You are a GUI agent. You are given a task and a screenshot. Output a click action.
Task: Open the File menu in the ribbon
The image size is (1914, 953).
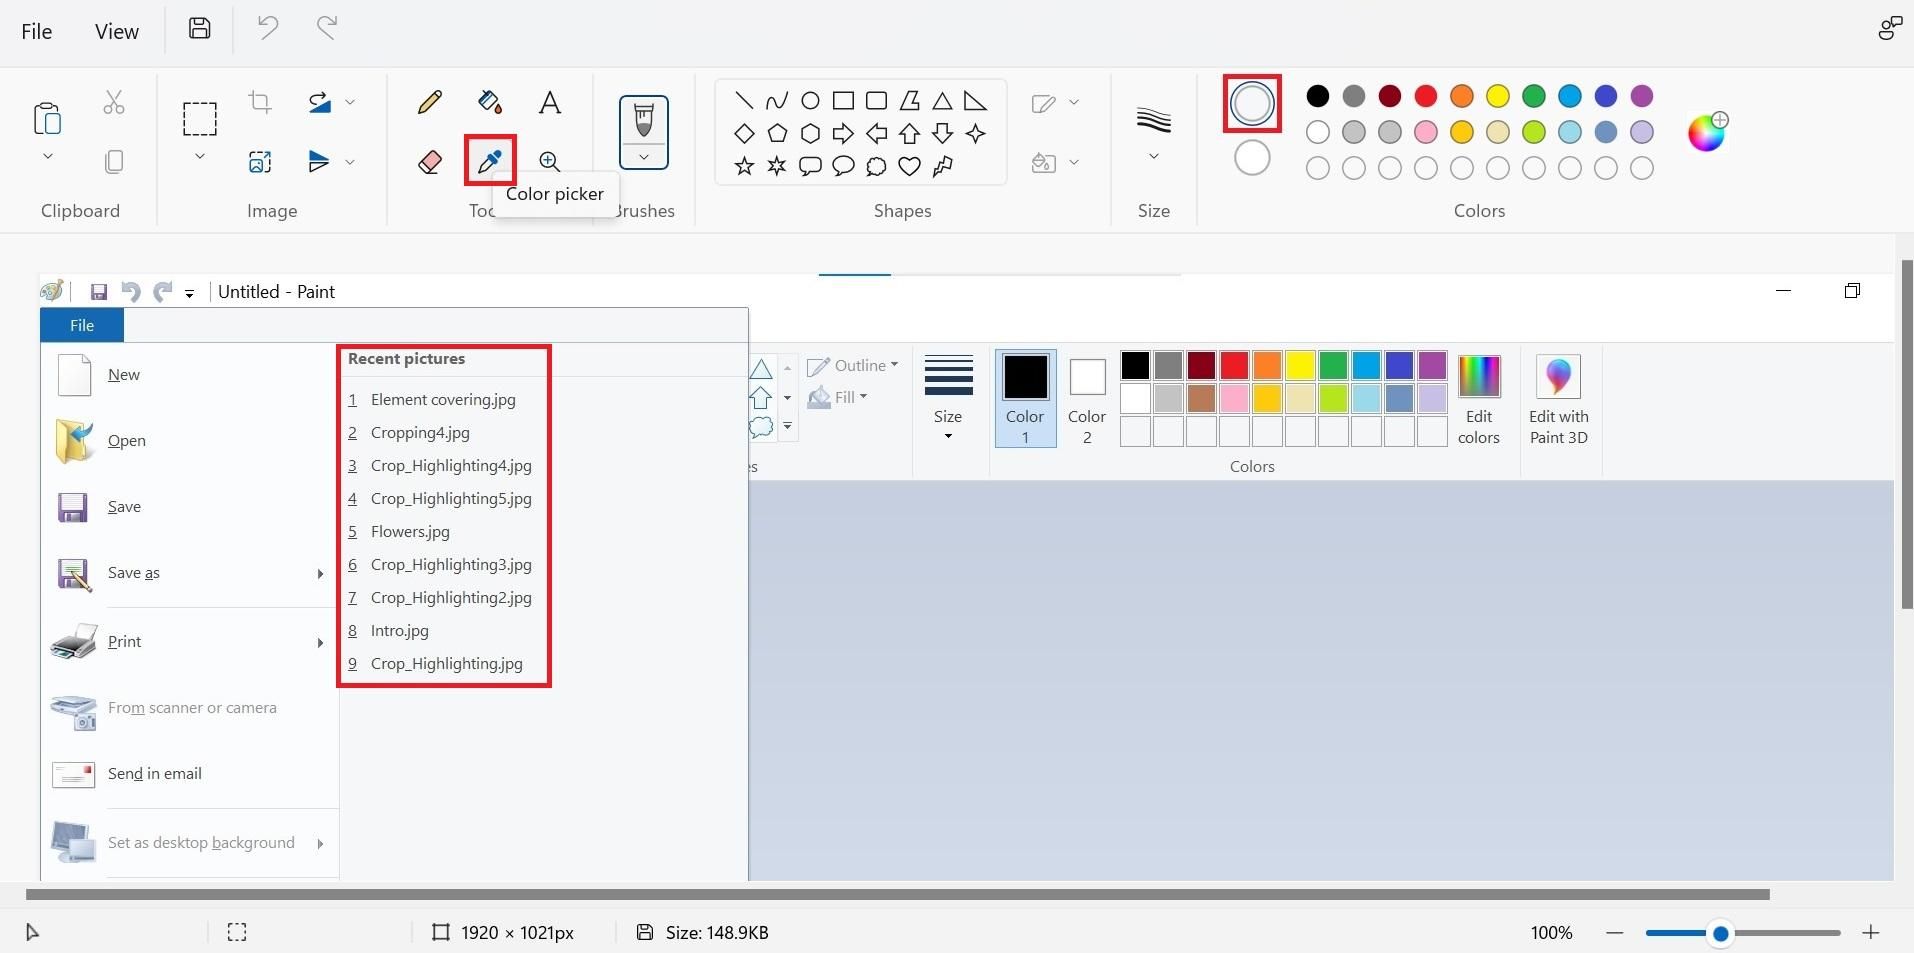[36, 30]
